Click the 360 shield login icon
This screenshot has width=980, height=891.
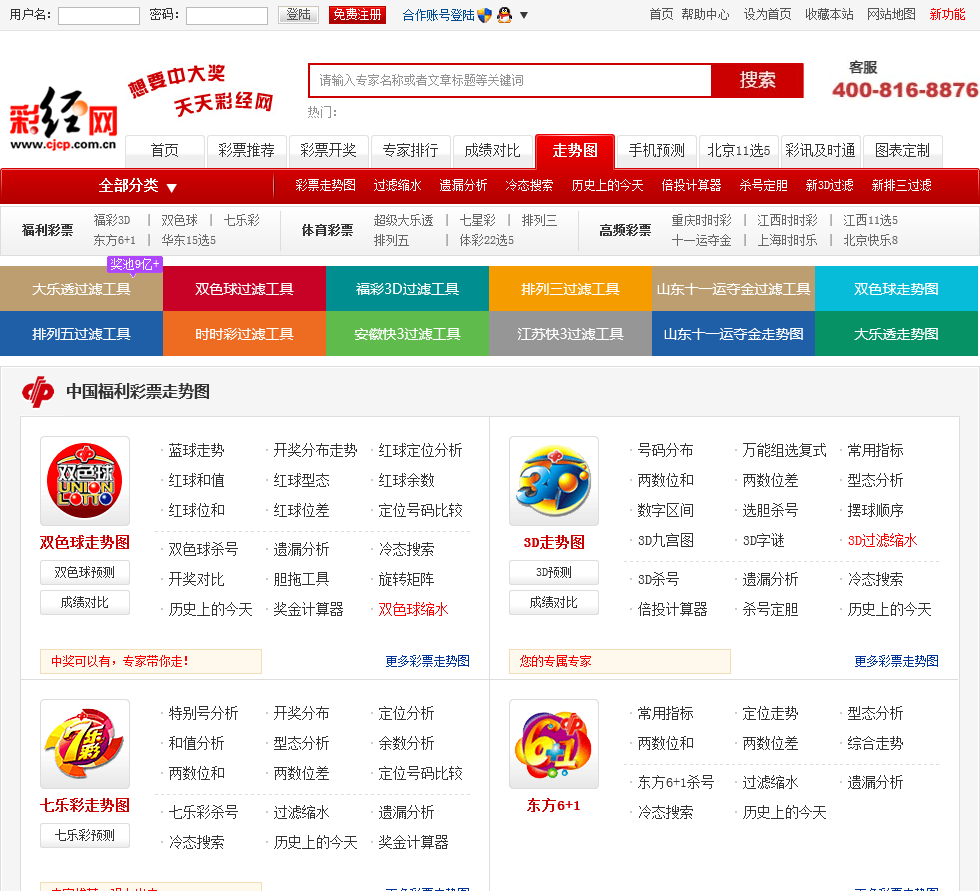click(x=484, y=15)
